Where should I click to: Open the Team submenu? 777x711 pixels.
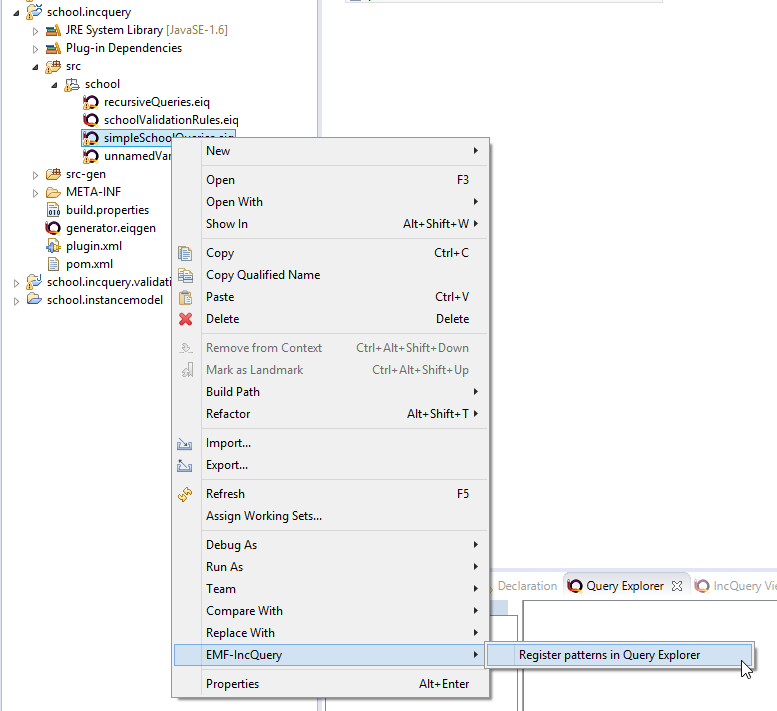(331, 589)
